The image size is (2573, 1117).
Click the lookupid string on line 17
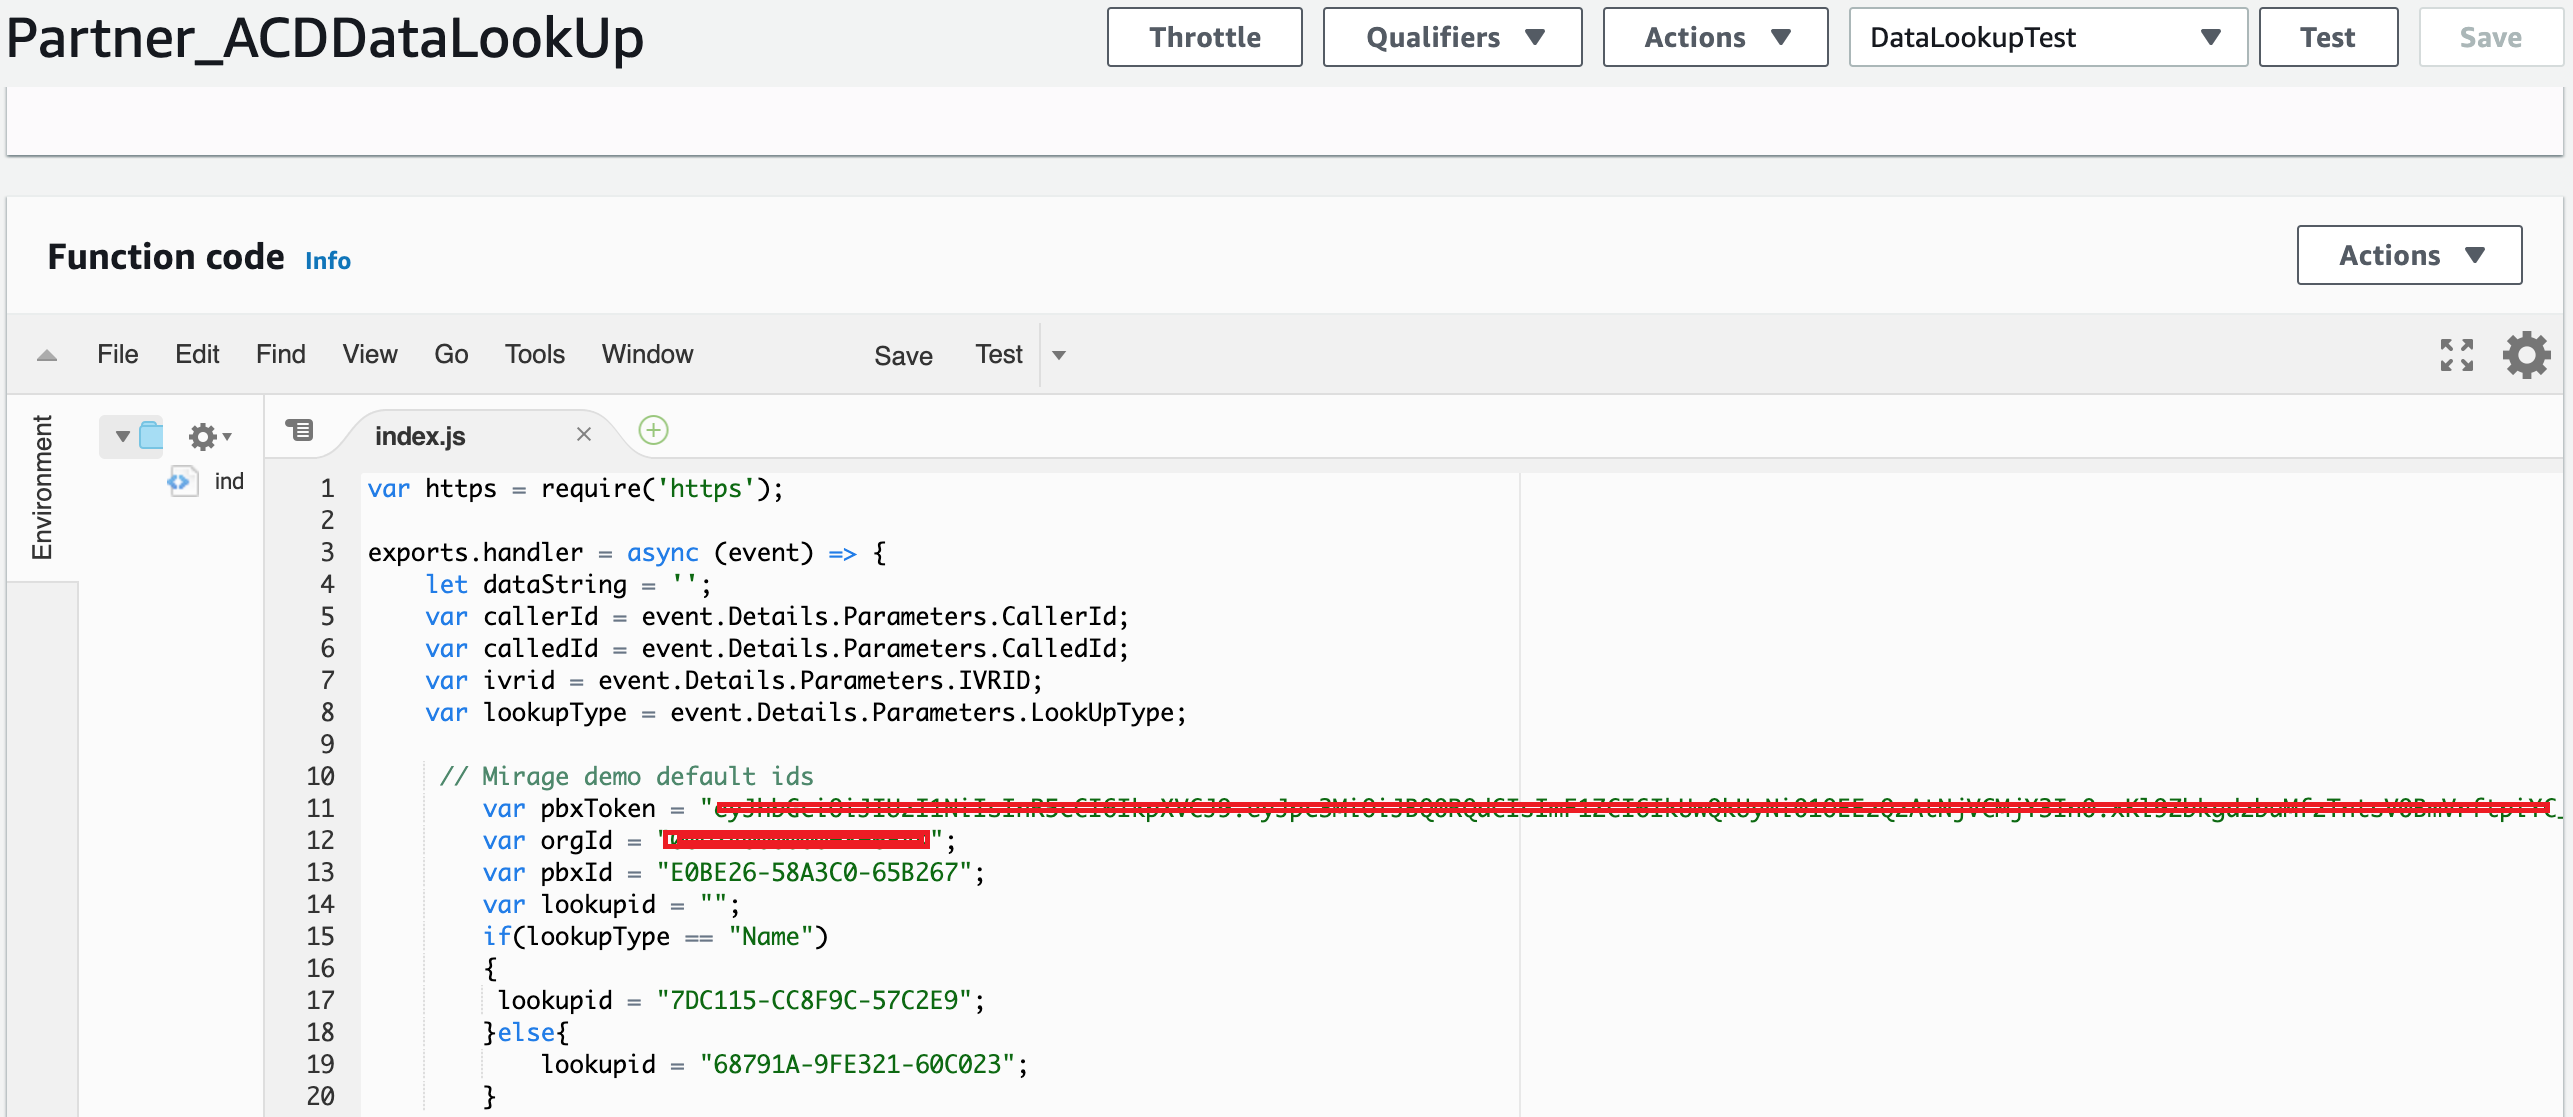point(814,1000)
